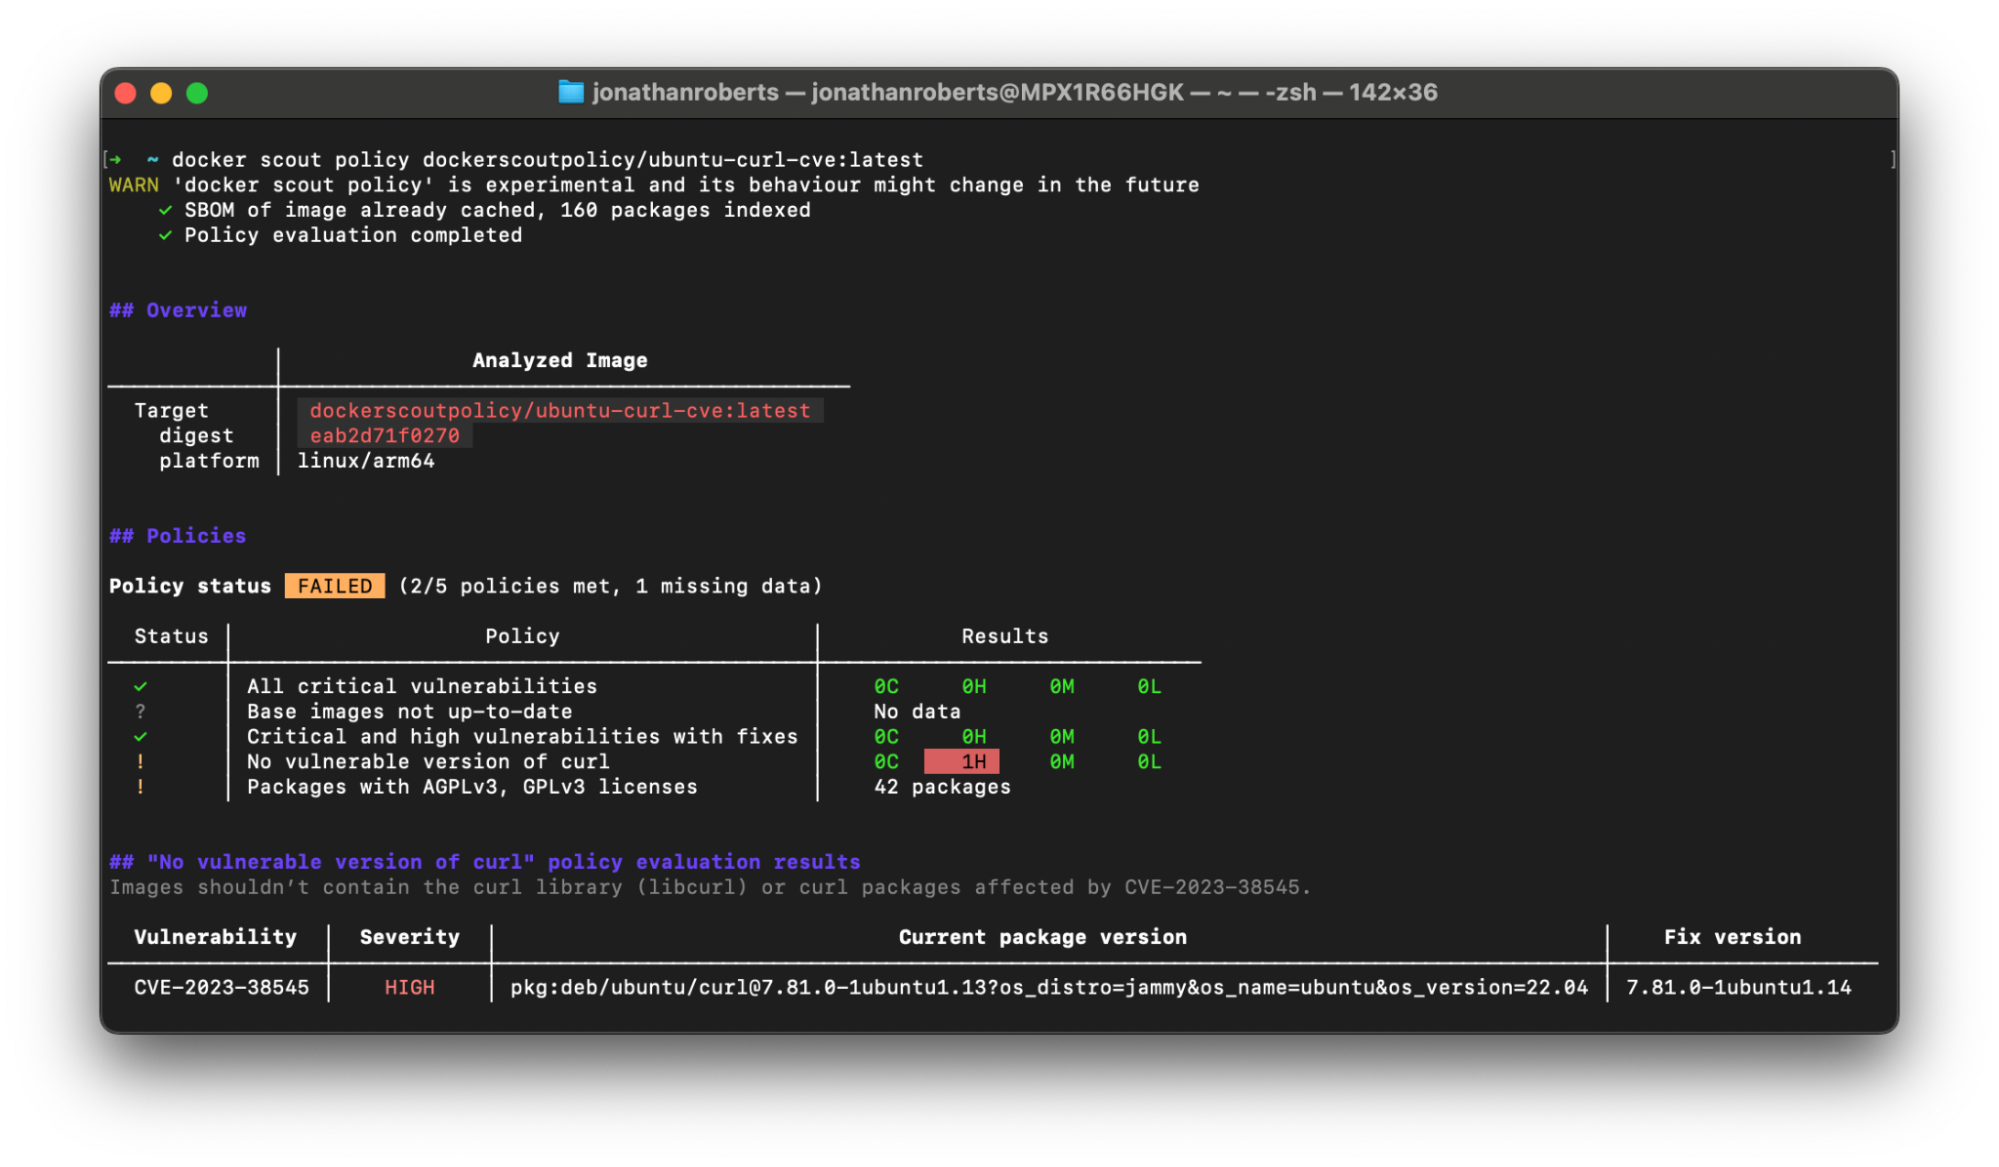1999x1167 pixels.
Task: Click the Results table column header
Action: [x=1004, y=635]
